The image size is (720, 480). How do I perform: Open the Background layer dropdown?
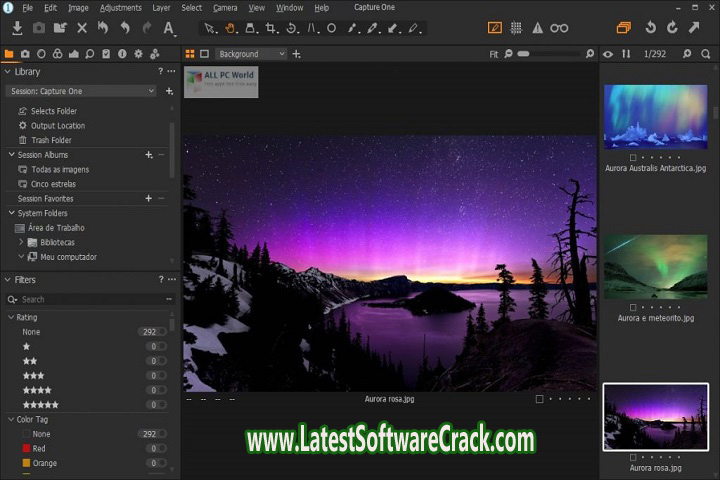tap(251, 54)
